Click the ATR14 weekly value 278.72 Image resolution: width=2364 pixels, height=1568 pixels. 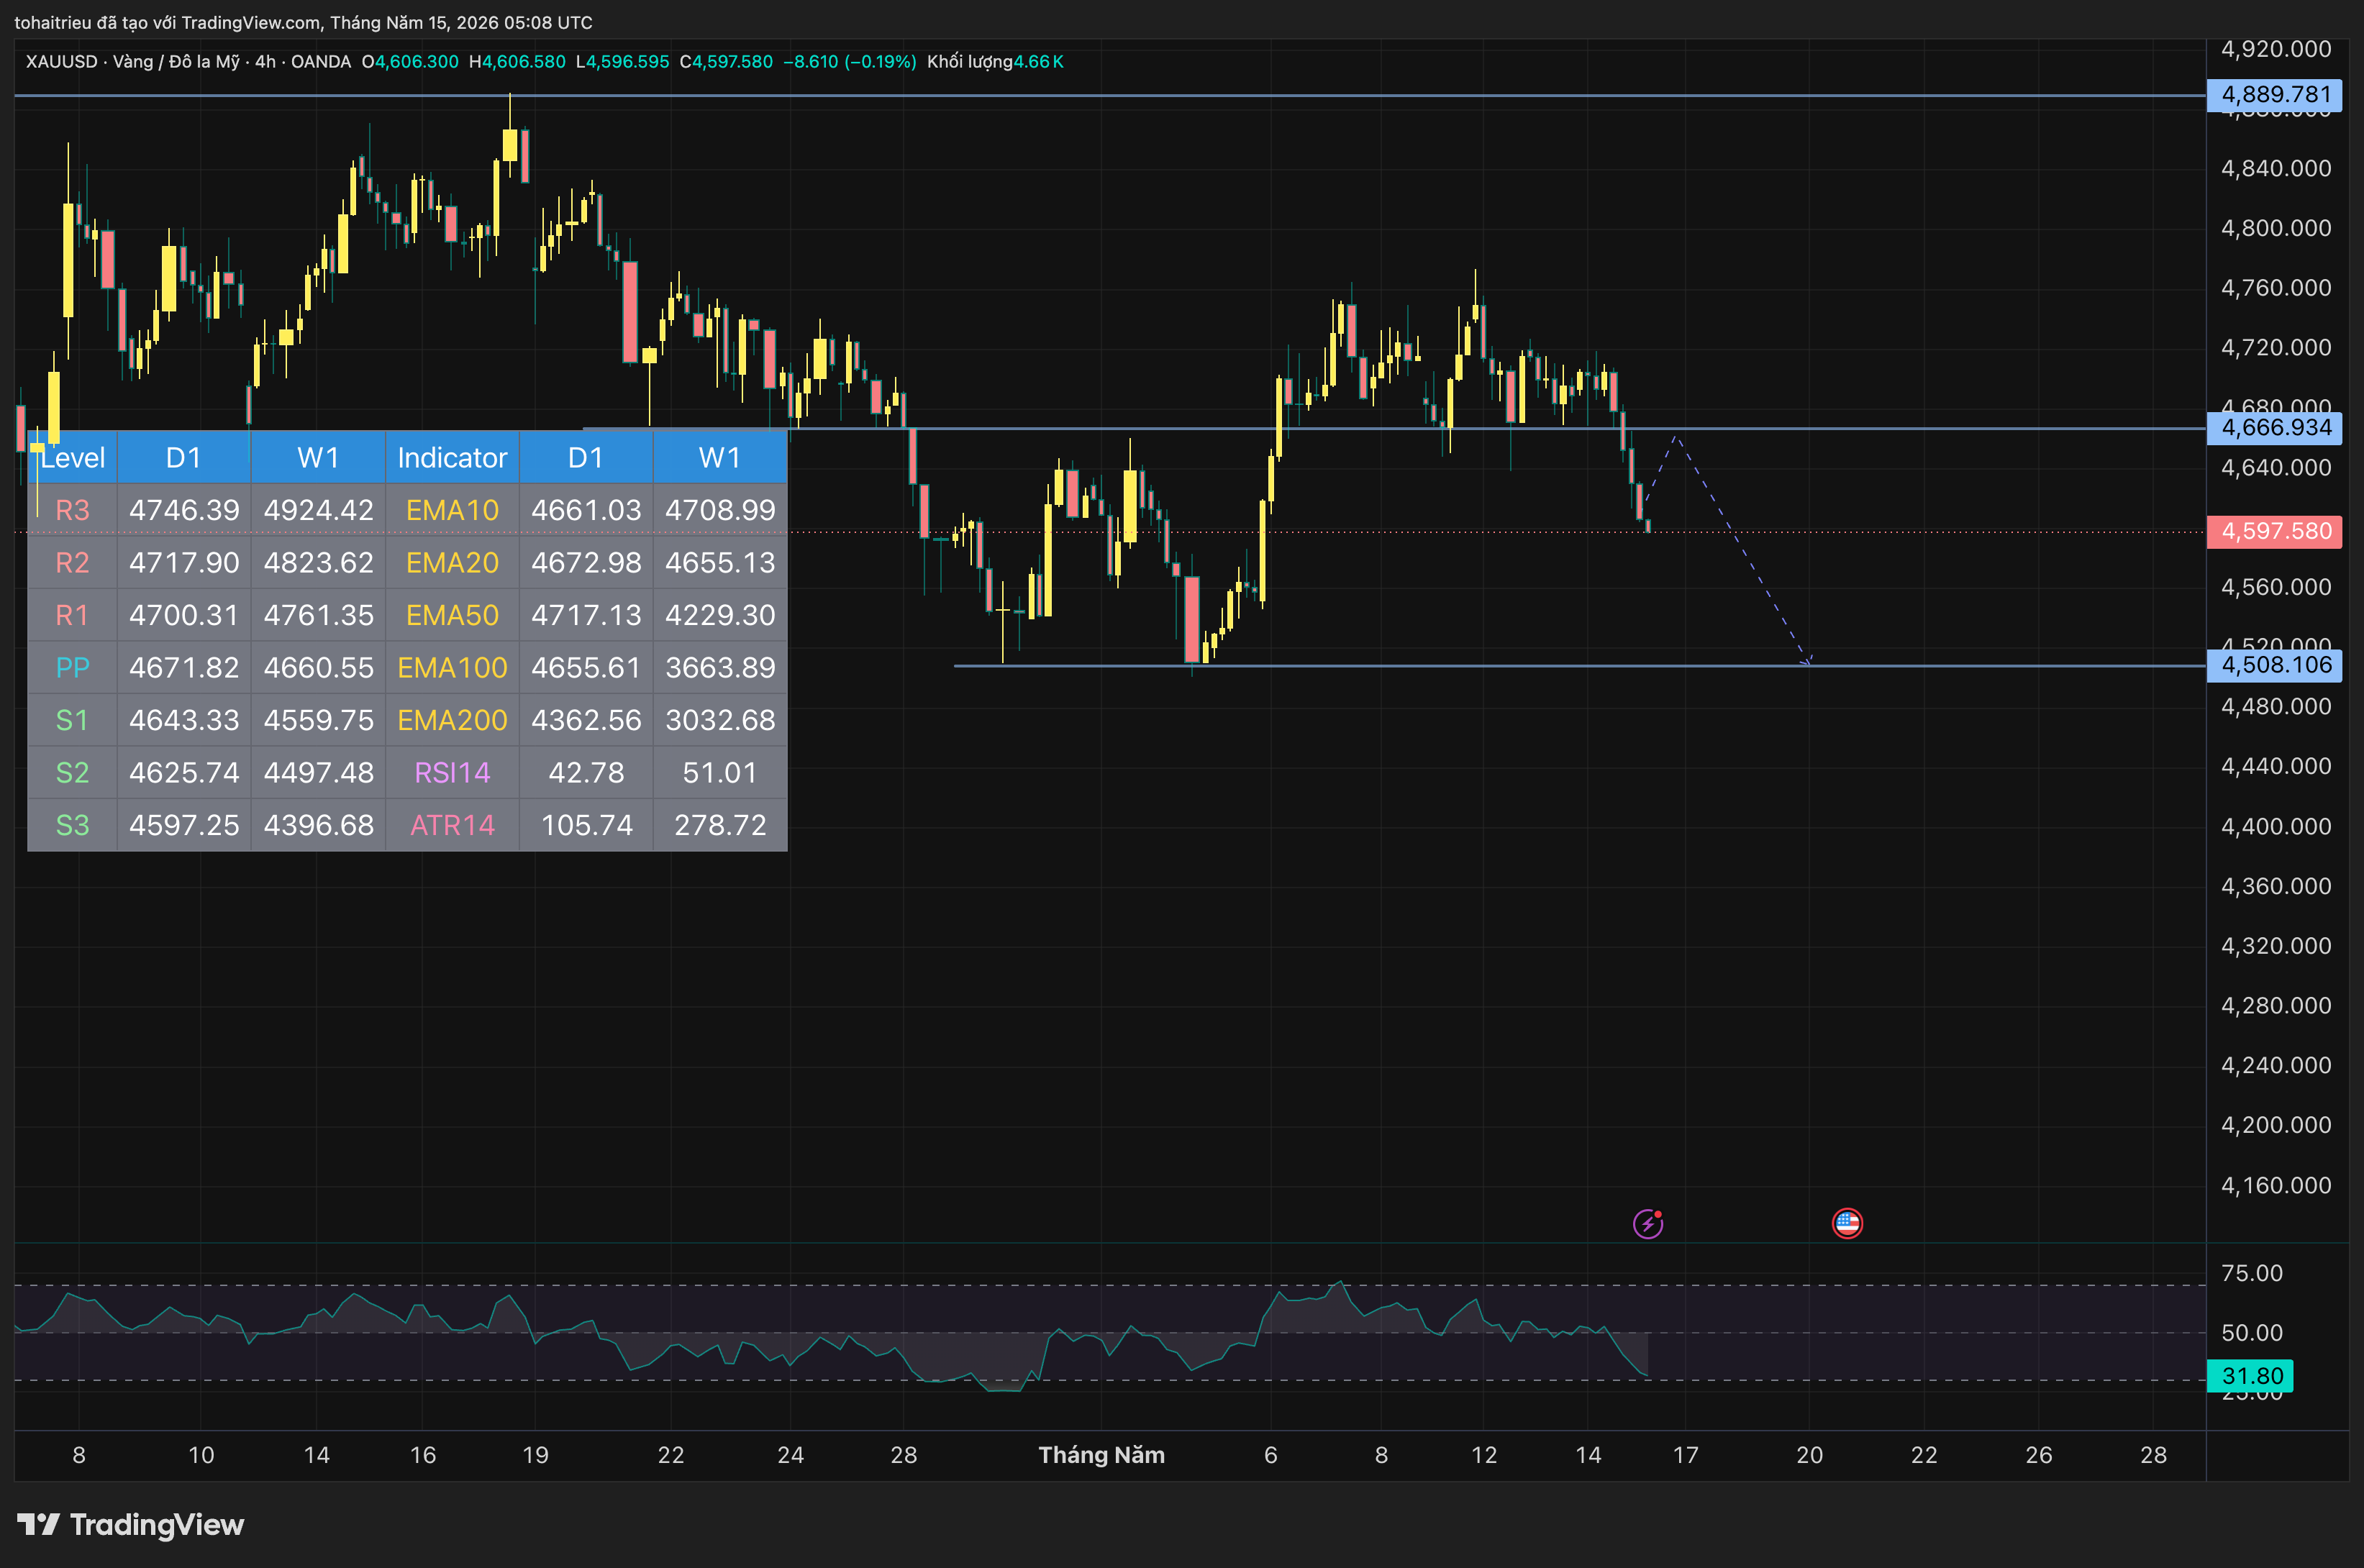(720, 825)
